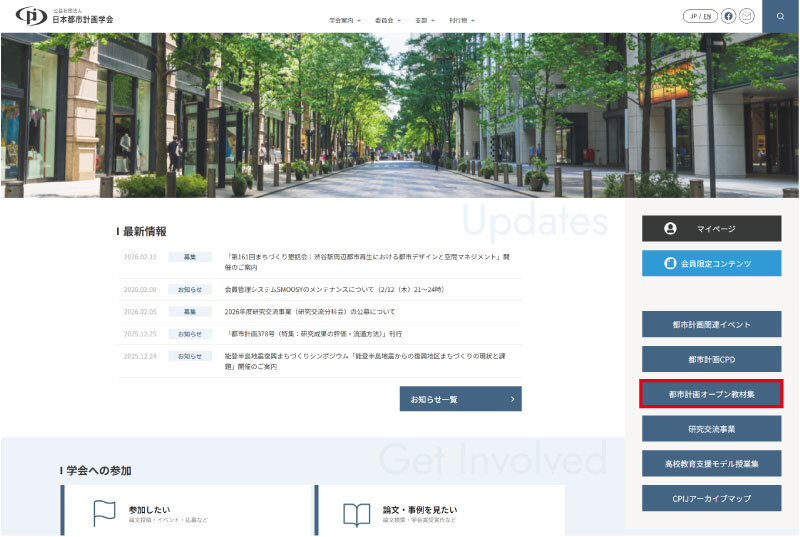Expand the 刊行物 menu
800x537 pixels.
pos(462,20)
